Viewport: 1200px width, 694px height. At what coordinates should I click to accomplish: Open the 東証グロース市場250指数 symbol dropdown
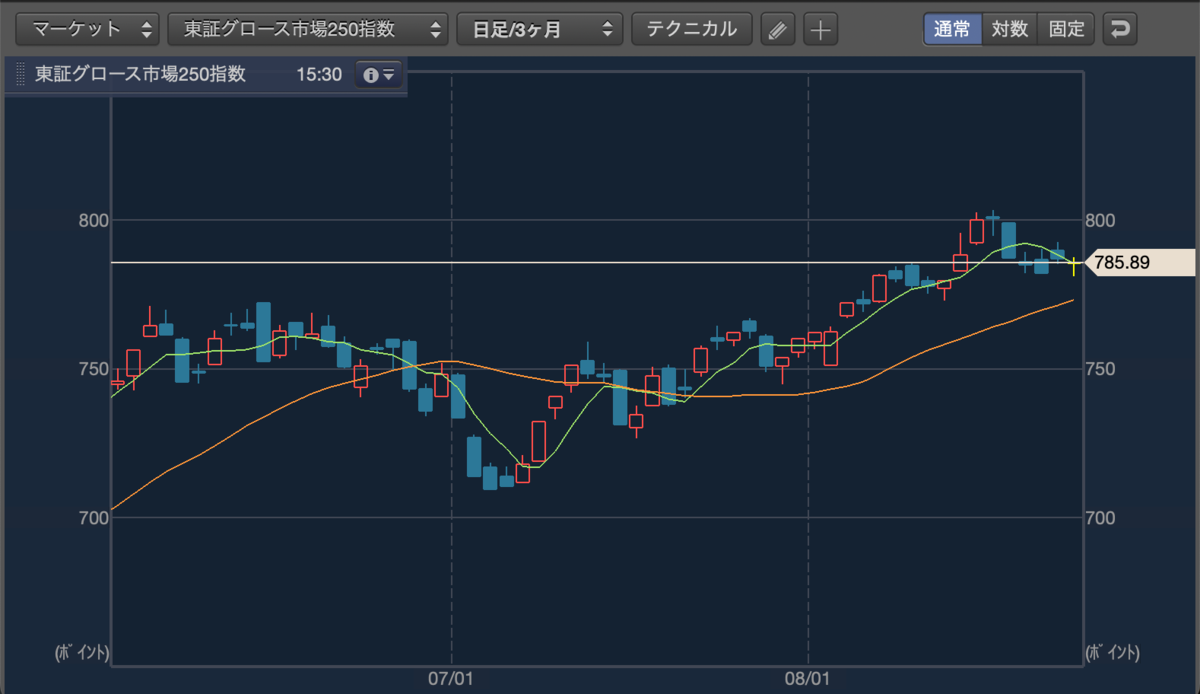(308, 29)
